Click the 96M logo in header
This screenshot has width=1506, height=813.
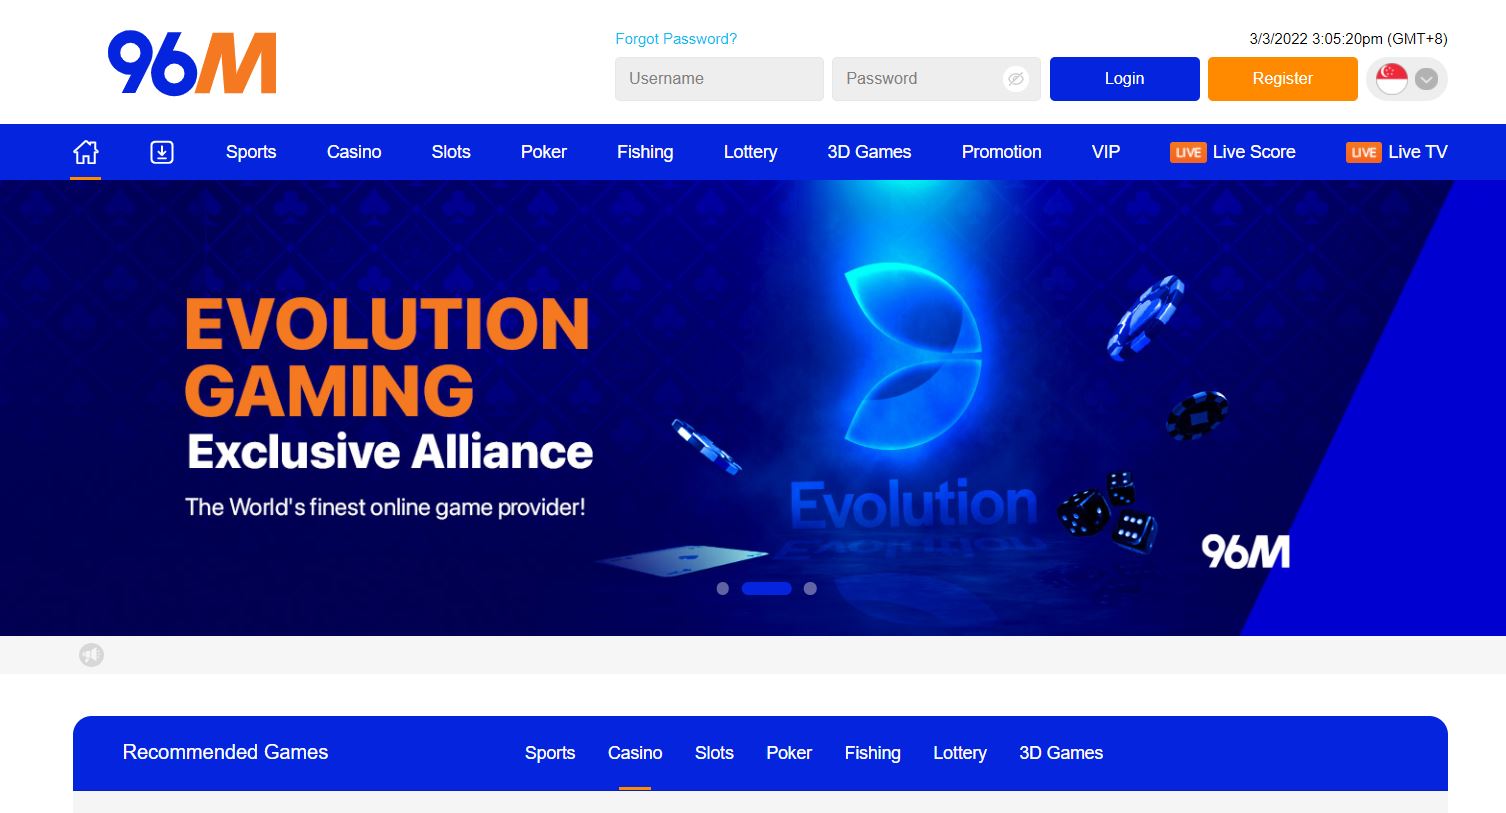click(192, 63)
